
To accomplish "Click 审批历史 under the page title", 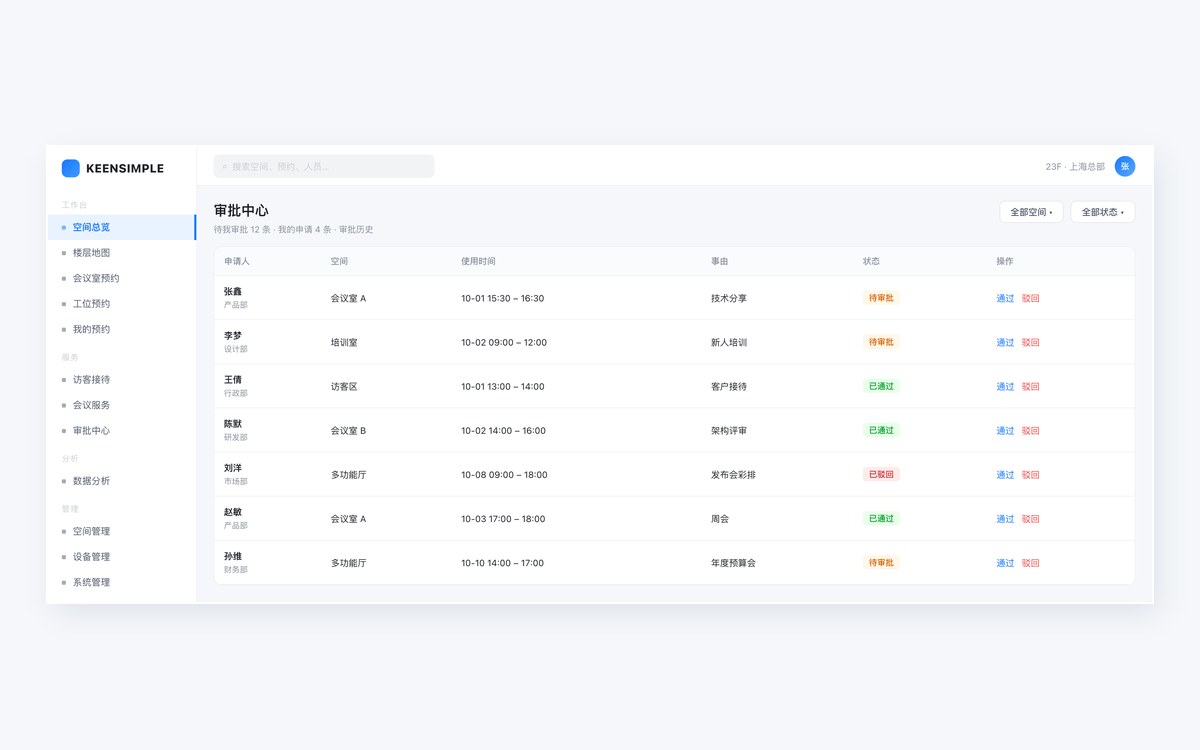I will [356, 230].
